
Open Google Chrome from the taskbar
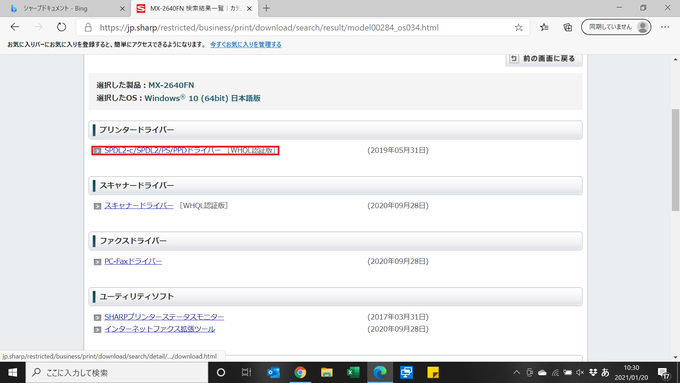[x=300, y=373]
